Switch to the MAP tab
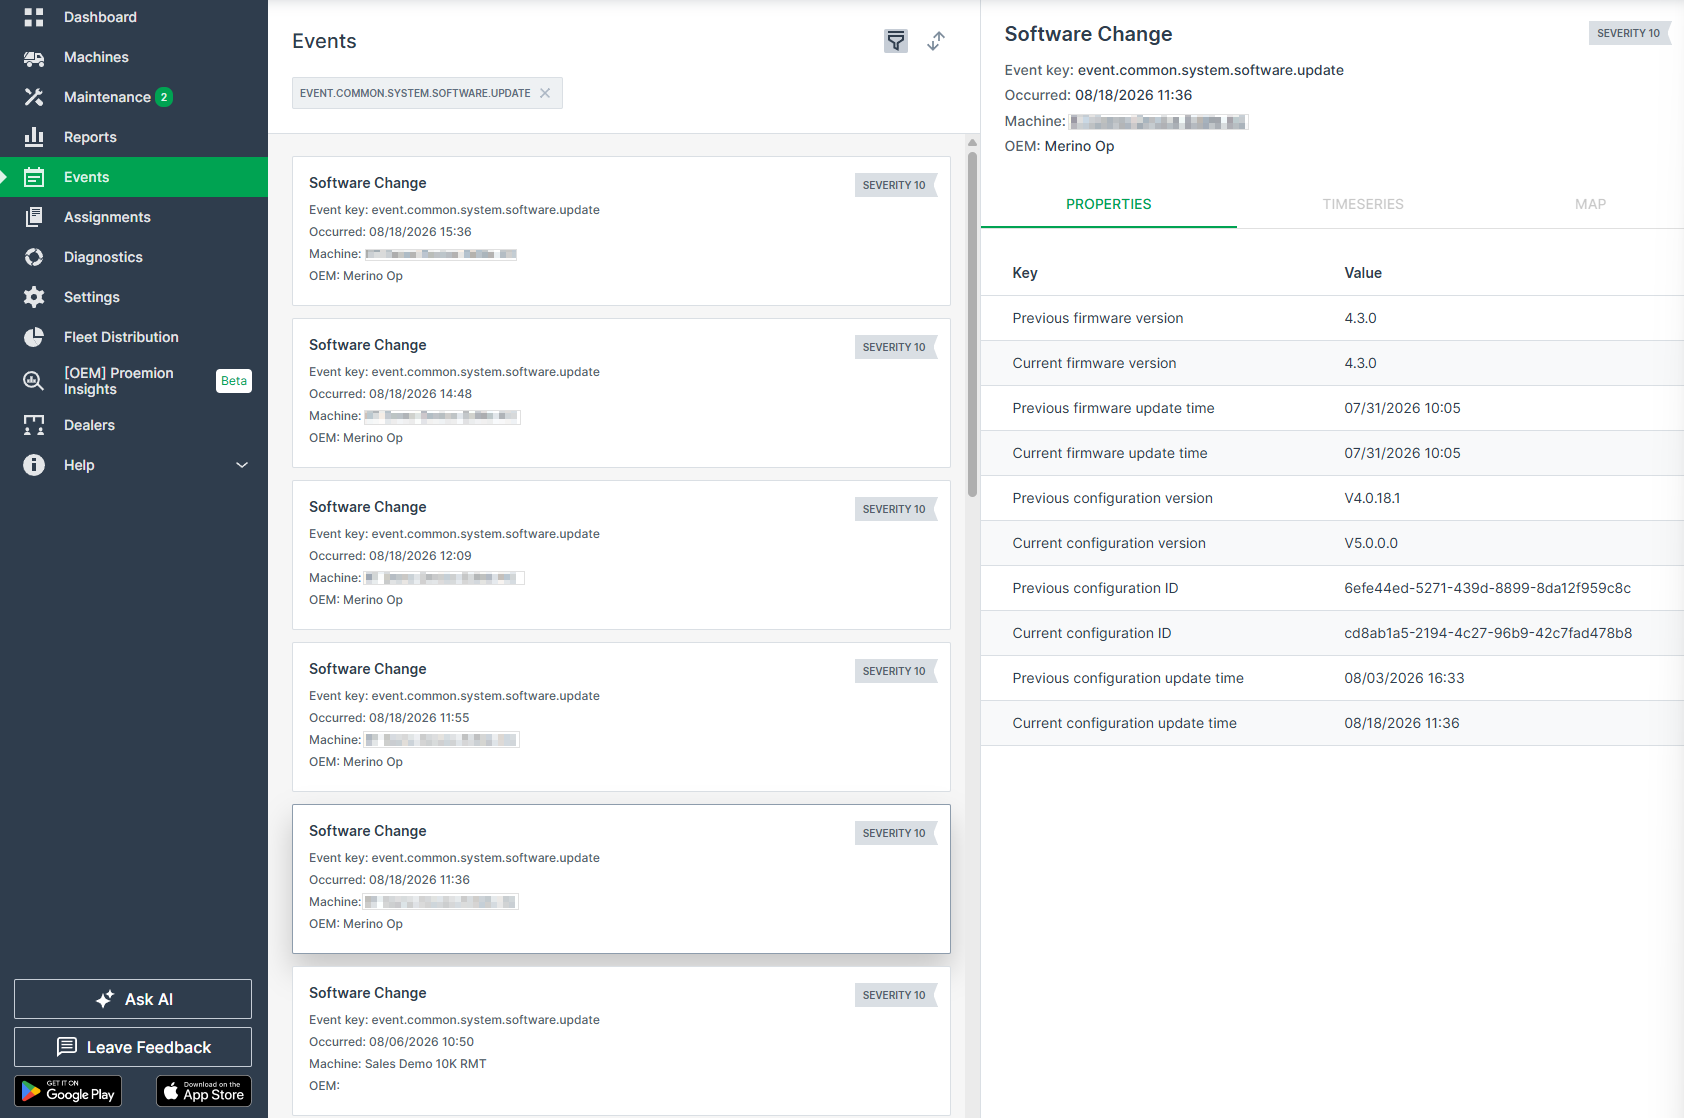The width and height of the screenshot is (1684, 1118). [x=1590, y=204]
